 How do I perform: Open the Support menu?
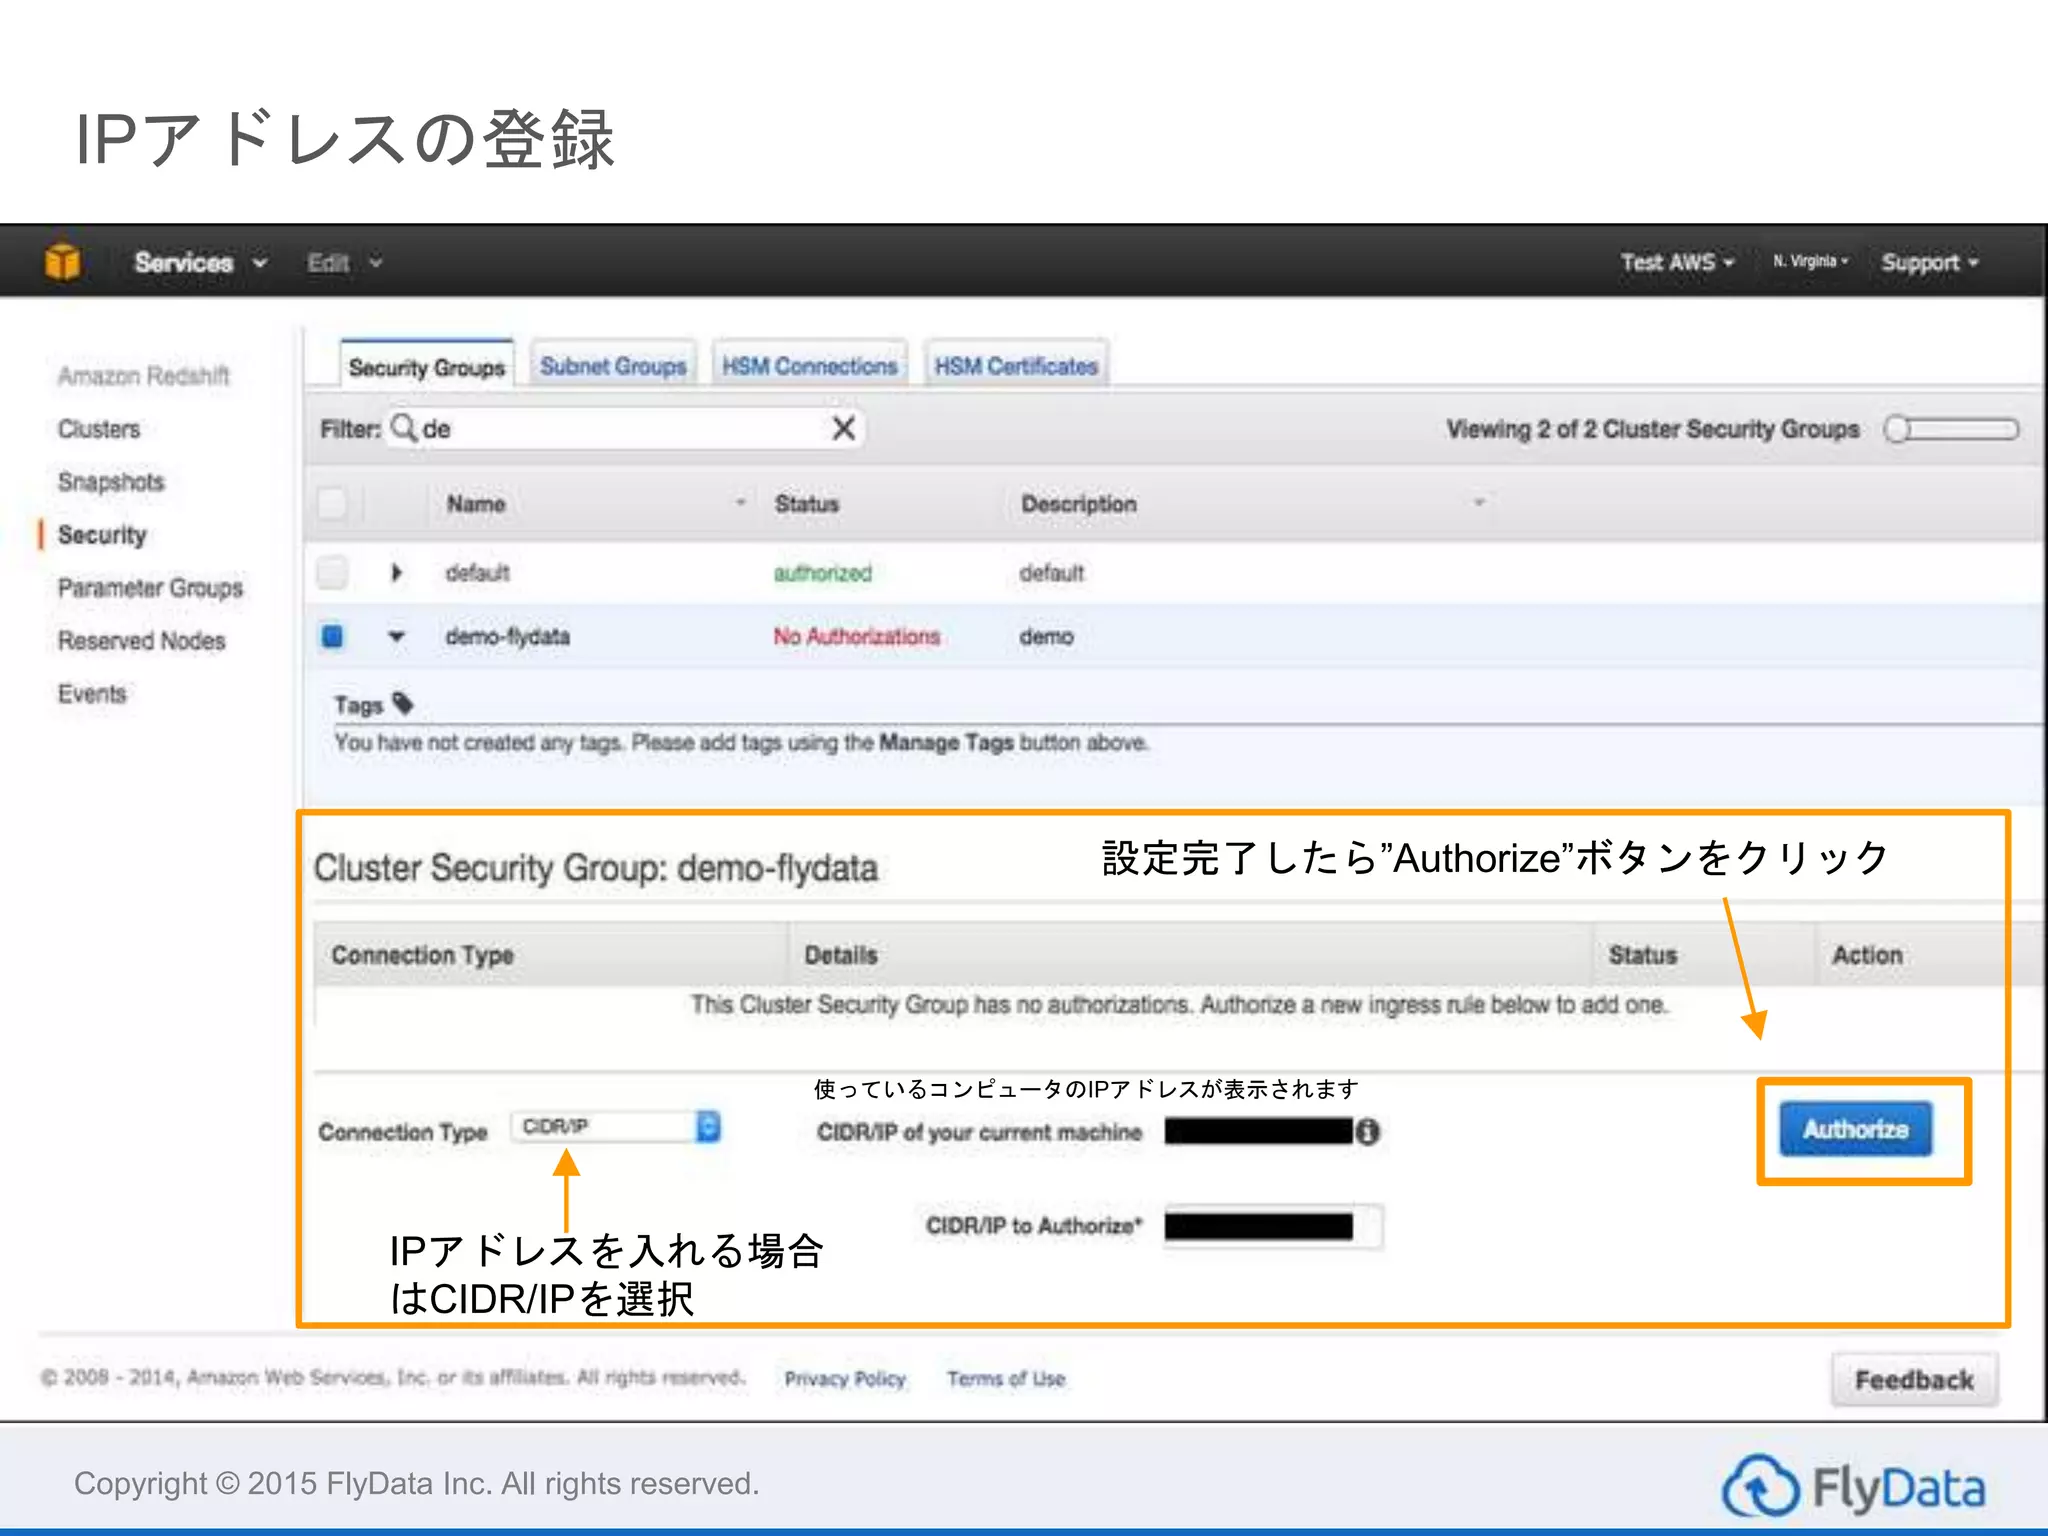(x=1929, y=262)
